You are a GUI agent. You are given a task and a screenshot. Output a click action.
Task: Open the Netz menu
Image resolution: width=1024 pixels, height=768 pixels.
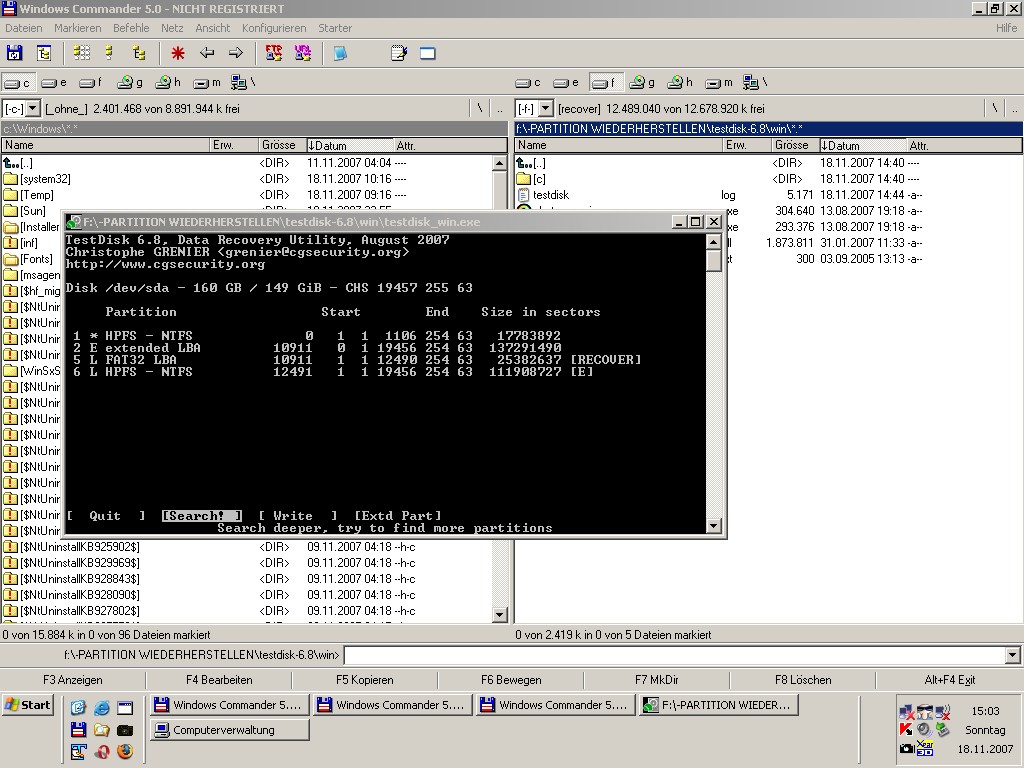[172, 28]
